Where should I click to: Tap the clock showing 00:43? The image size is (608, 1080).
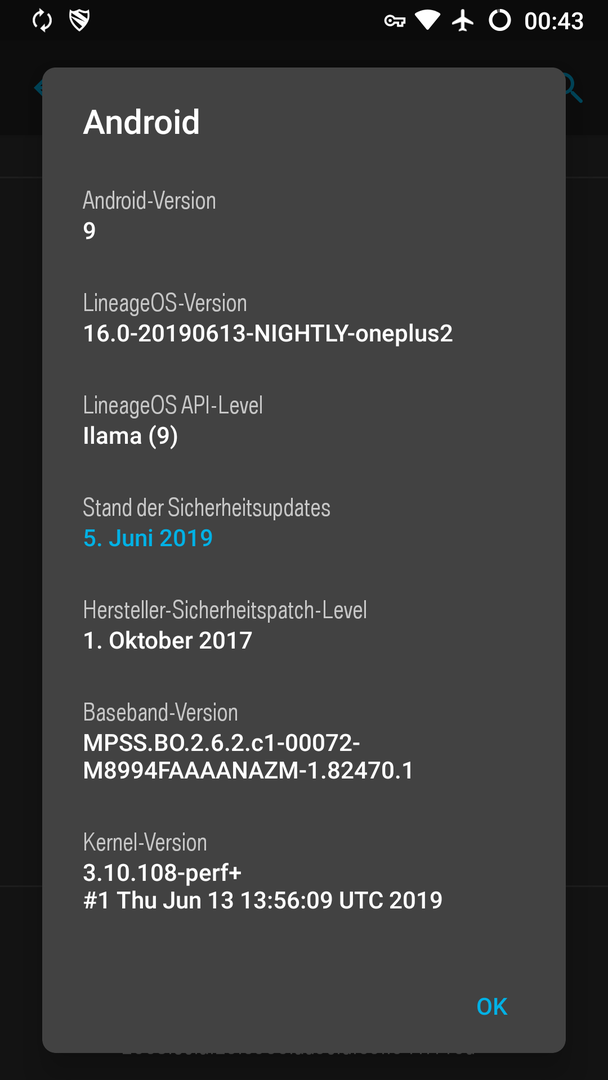[x=554, y=21]
